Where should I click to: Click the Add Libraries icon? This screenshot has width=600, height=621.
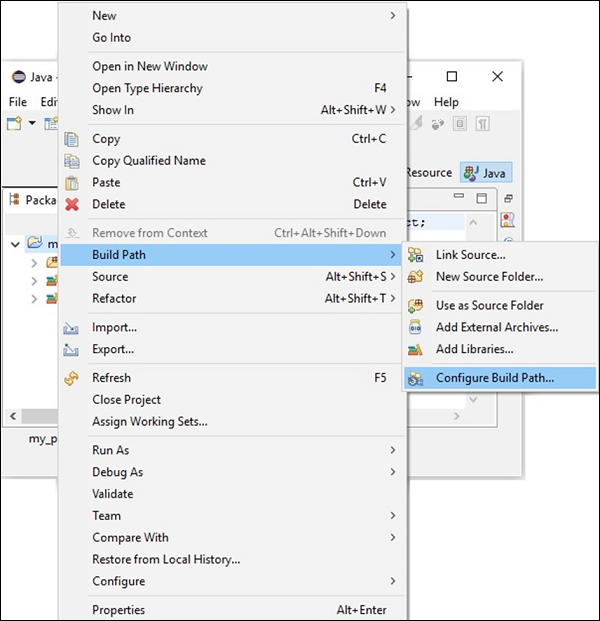(x=416, y=349)
